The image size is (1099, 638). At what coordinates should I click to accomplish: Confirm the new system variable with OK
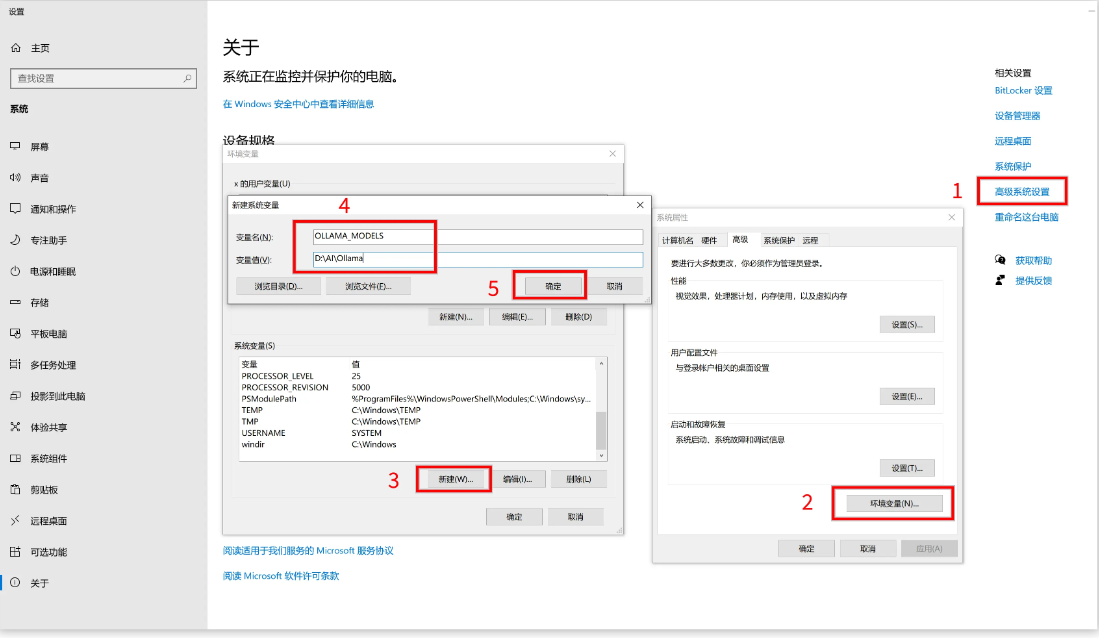point(553,286)
